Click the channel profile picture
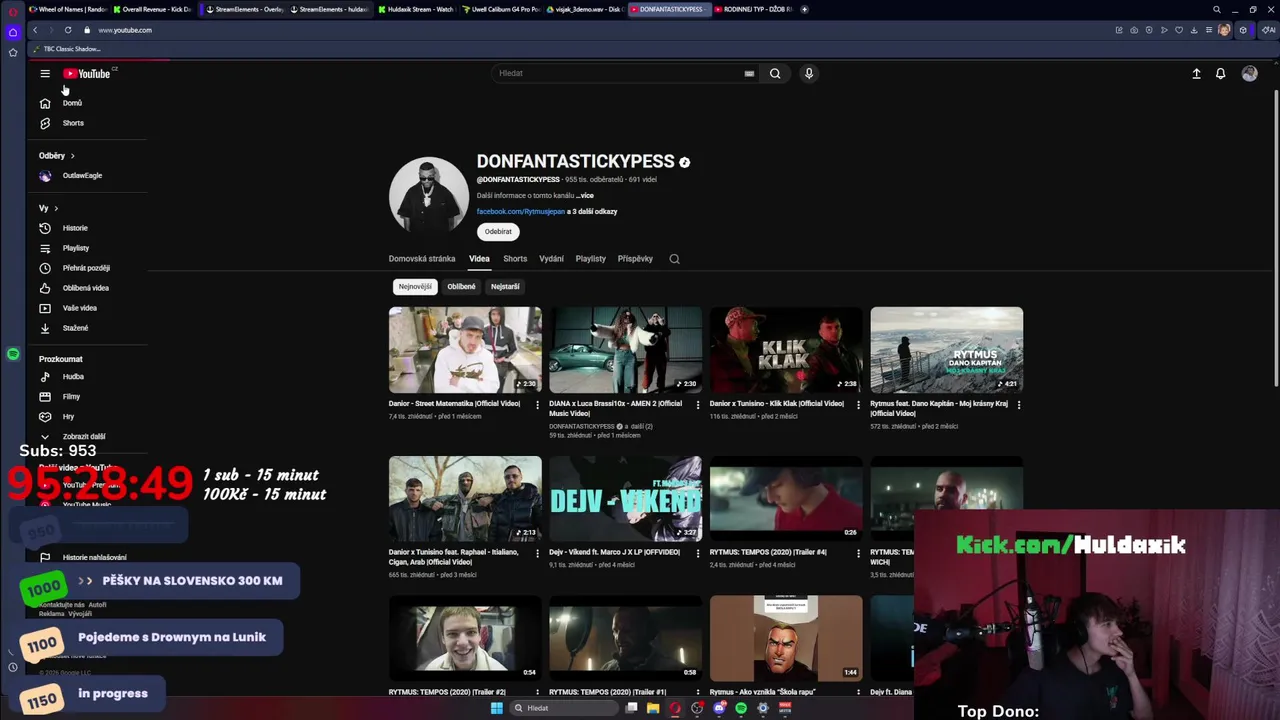1280x720 pixels. pyautogui.click(x=428, y=195)
